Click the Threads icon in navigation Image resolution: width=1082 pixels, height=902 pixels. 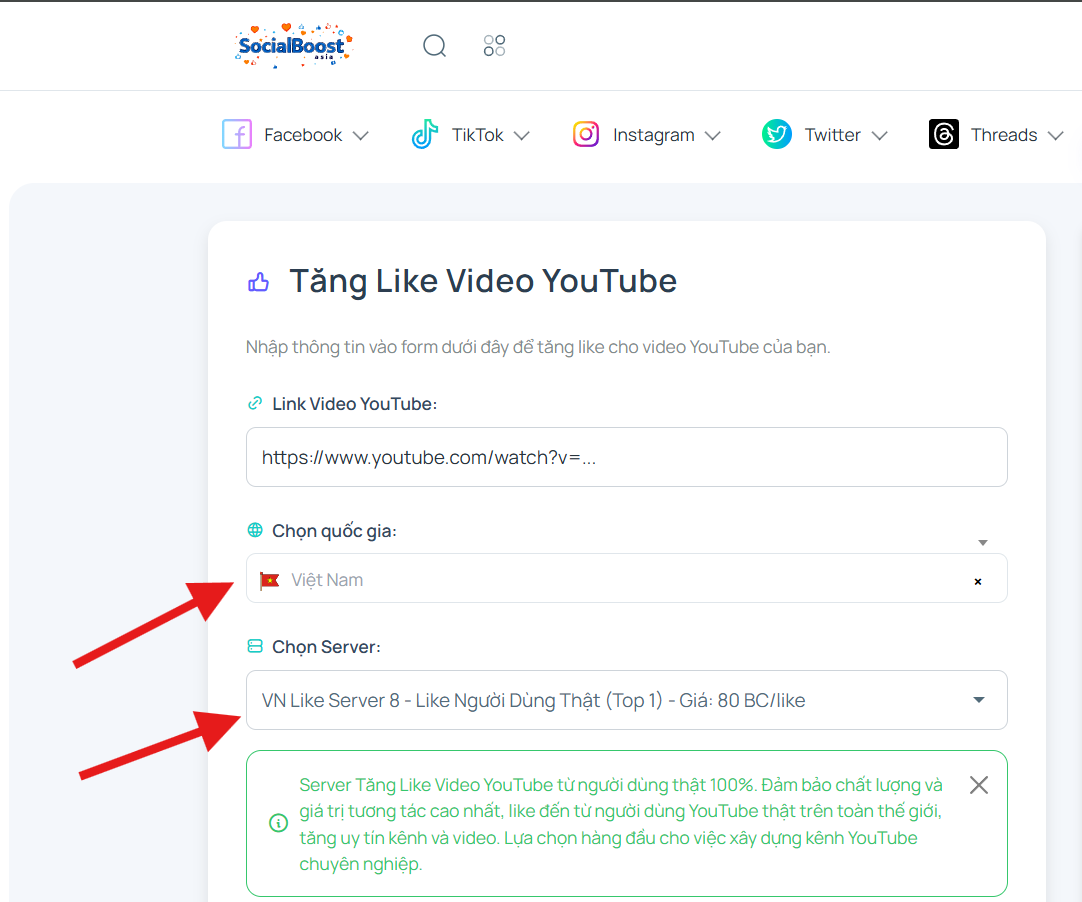tap(943, 134)
